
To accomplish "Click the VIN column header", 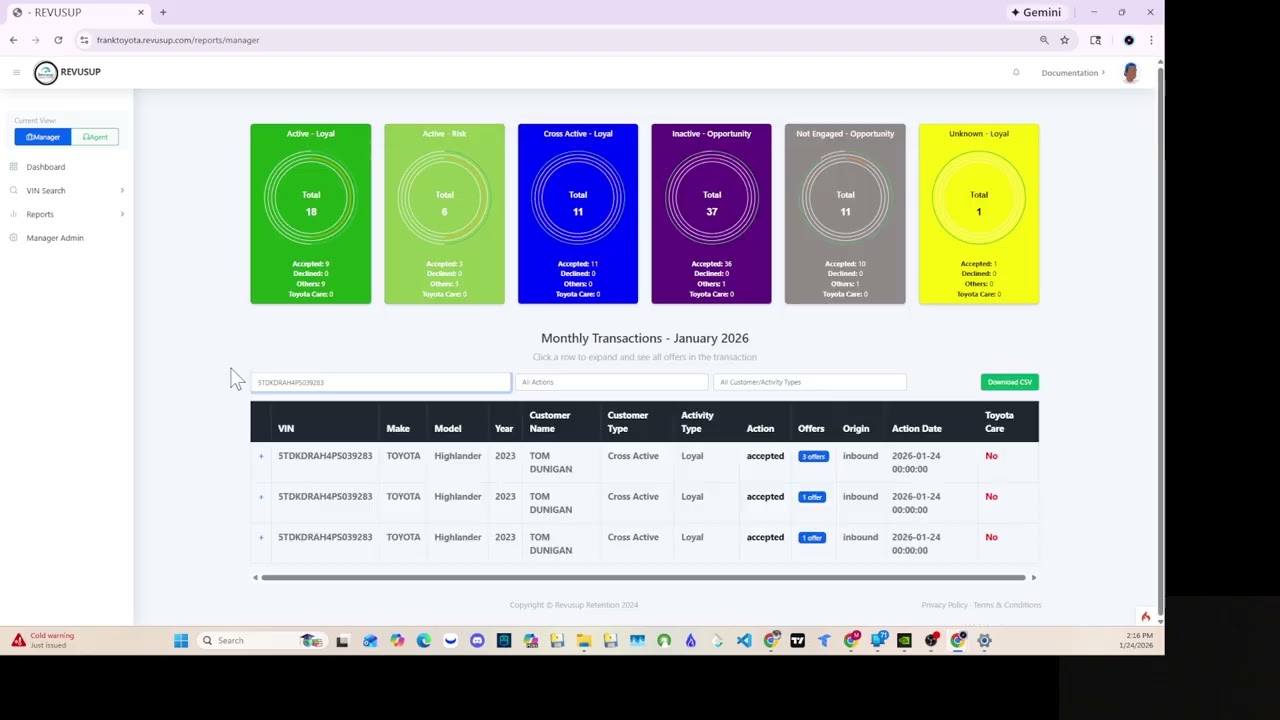I will tap(286, 429).
